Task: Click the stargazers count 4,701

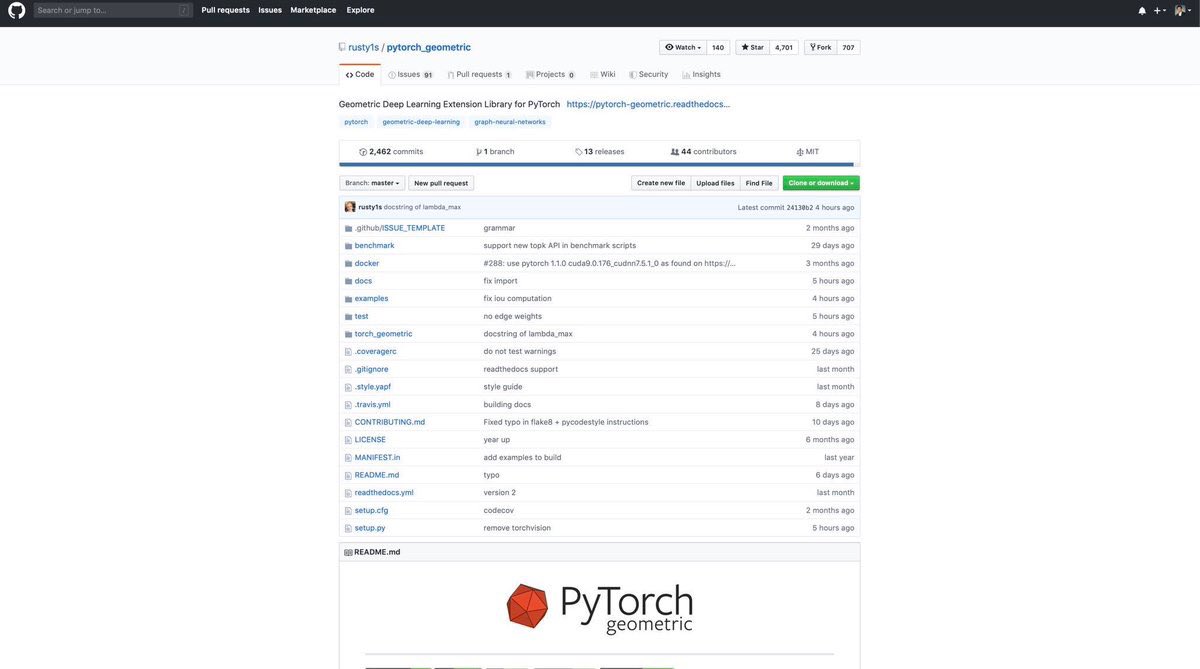Action: pyautogui.click(x=784, y=47)
